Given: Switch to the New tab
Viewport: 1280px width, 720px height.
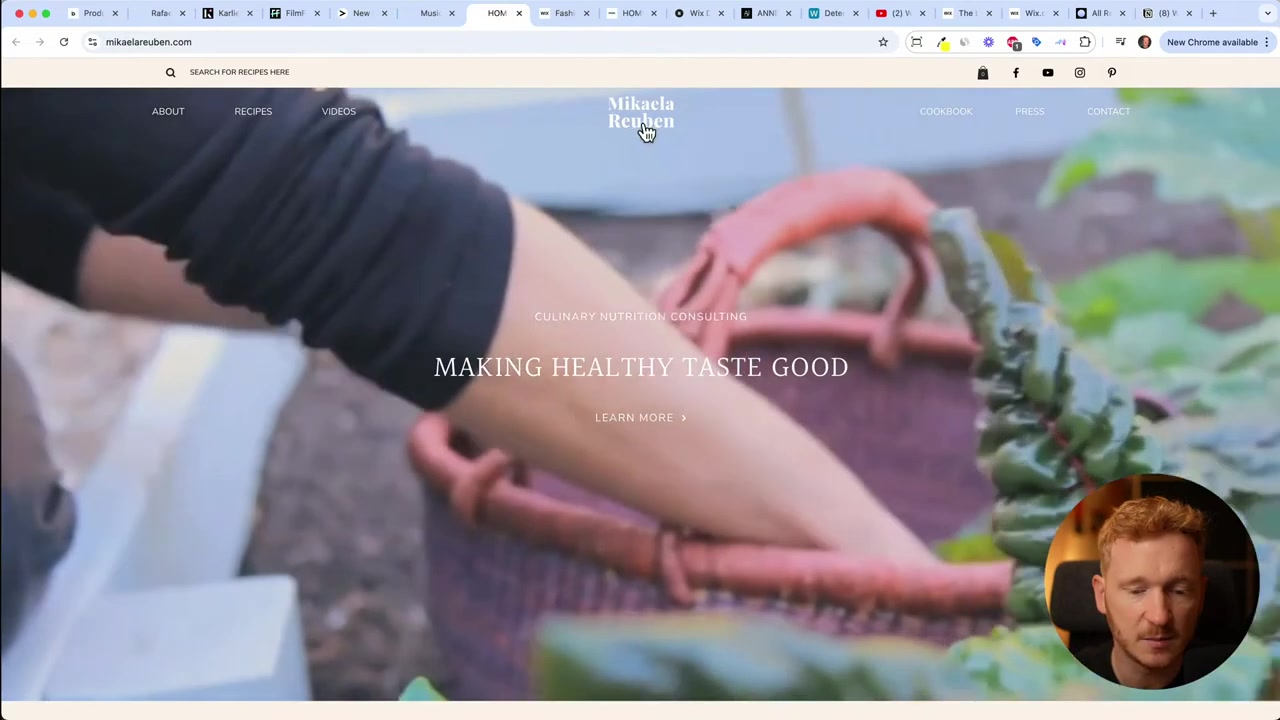Looking at the screenshot, I should tap(360, 13).
